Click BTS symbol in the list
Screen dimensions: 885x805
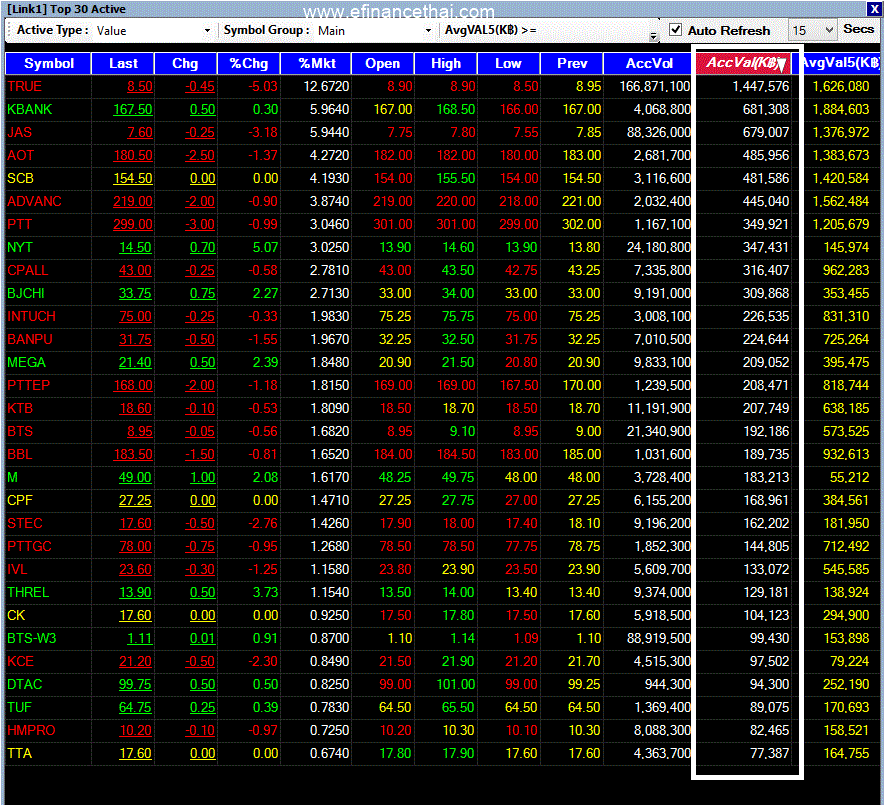coord(20,431)
